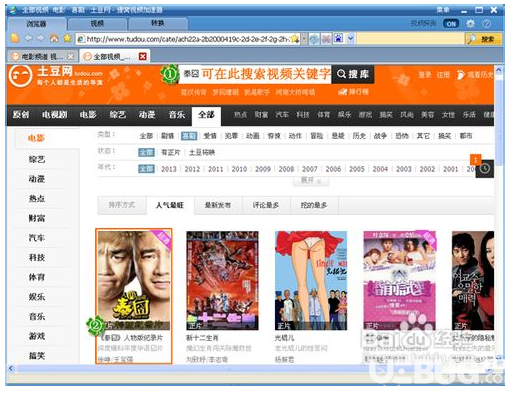Sort by 评论最多 tab
Viewport: 518px width, 393px height.
point(266,205)
